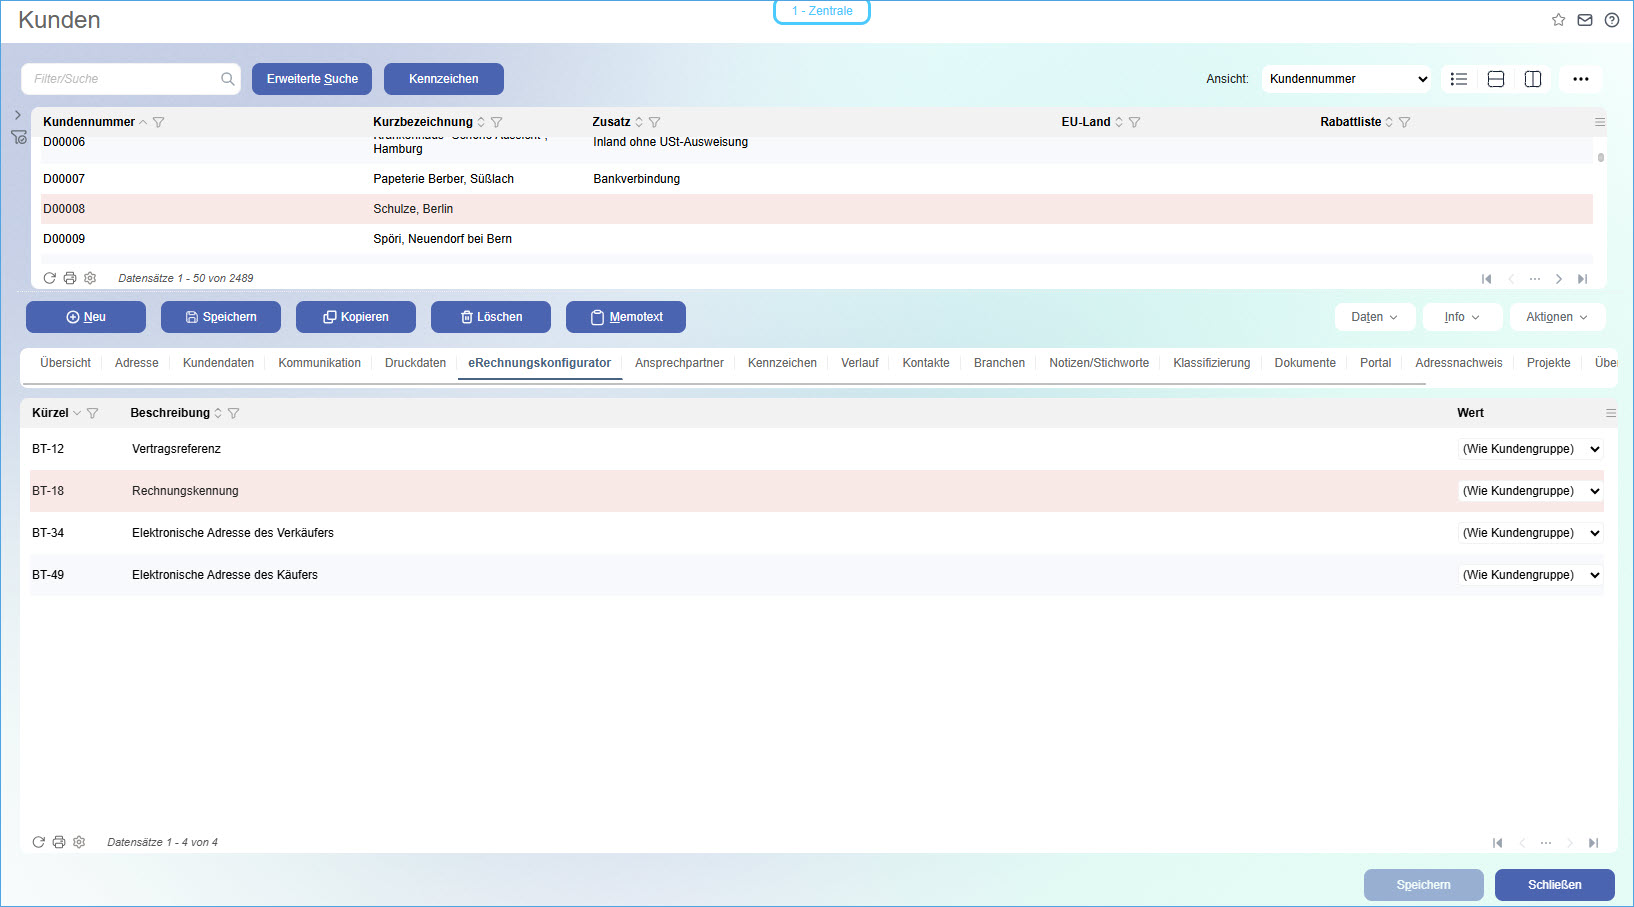1634x907 pixels.
Task: Switch to the Adresse tab
Action: click(137, 363)
